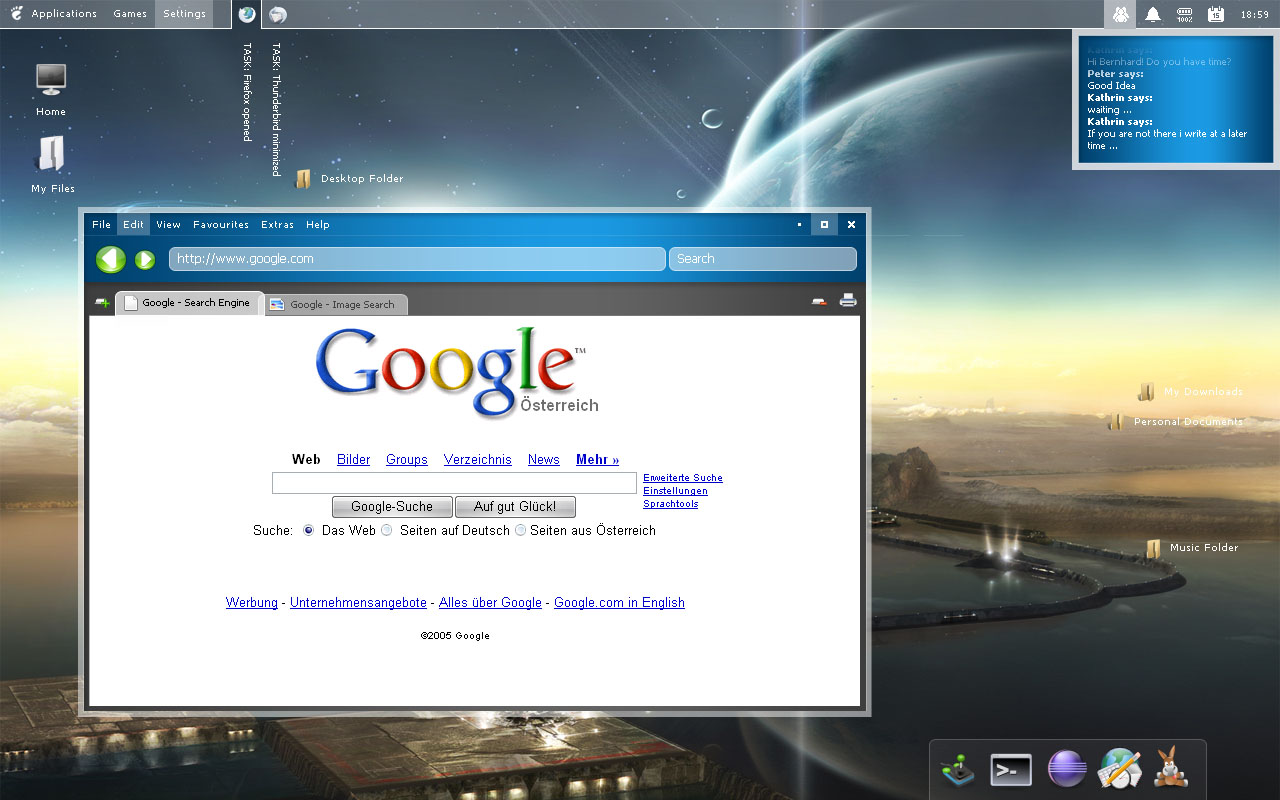Open the Erweiterte Suche link
Screen dimensions: 1280x800
point(683,478)
